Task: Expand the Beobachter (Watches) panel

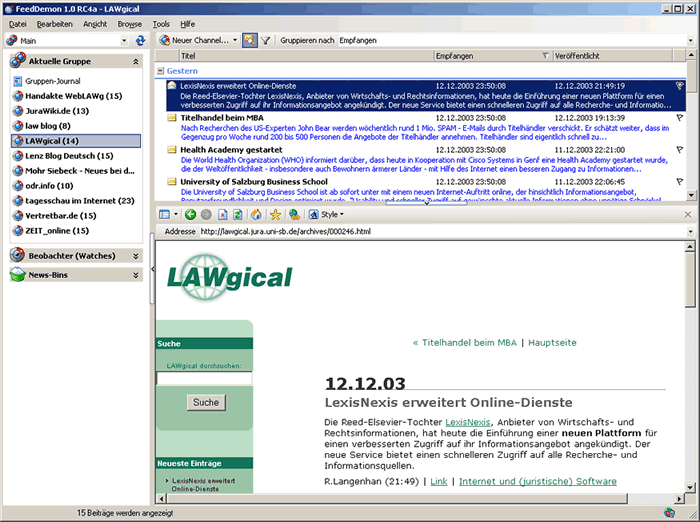Action: (x=136, y=256)
